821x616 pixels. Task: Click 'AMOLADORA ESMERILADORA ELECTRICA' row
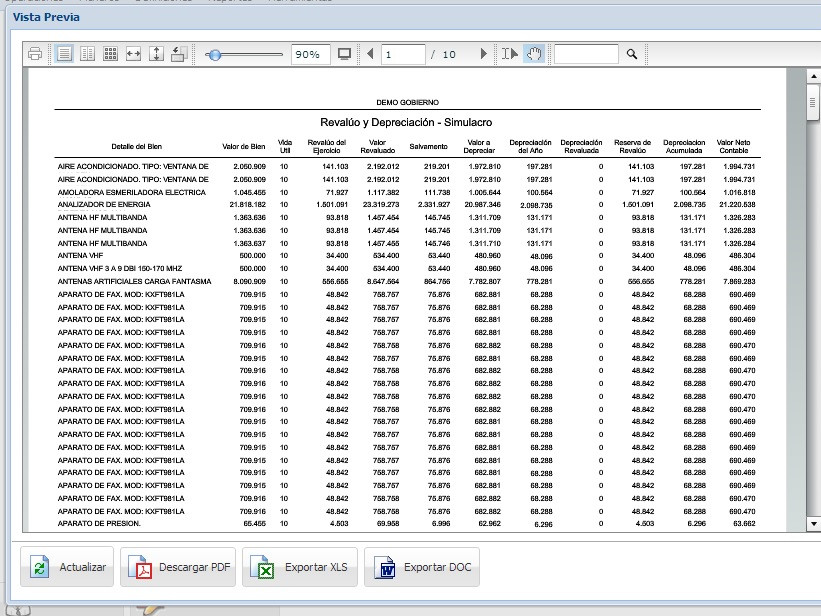tap(406, 192)
